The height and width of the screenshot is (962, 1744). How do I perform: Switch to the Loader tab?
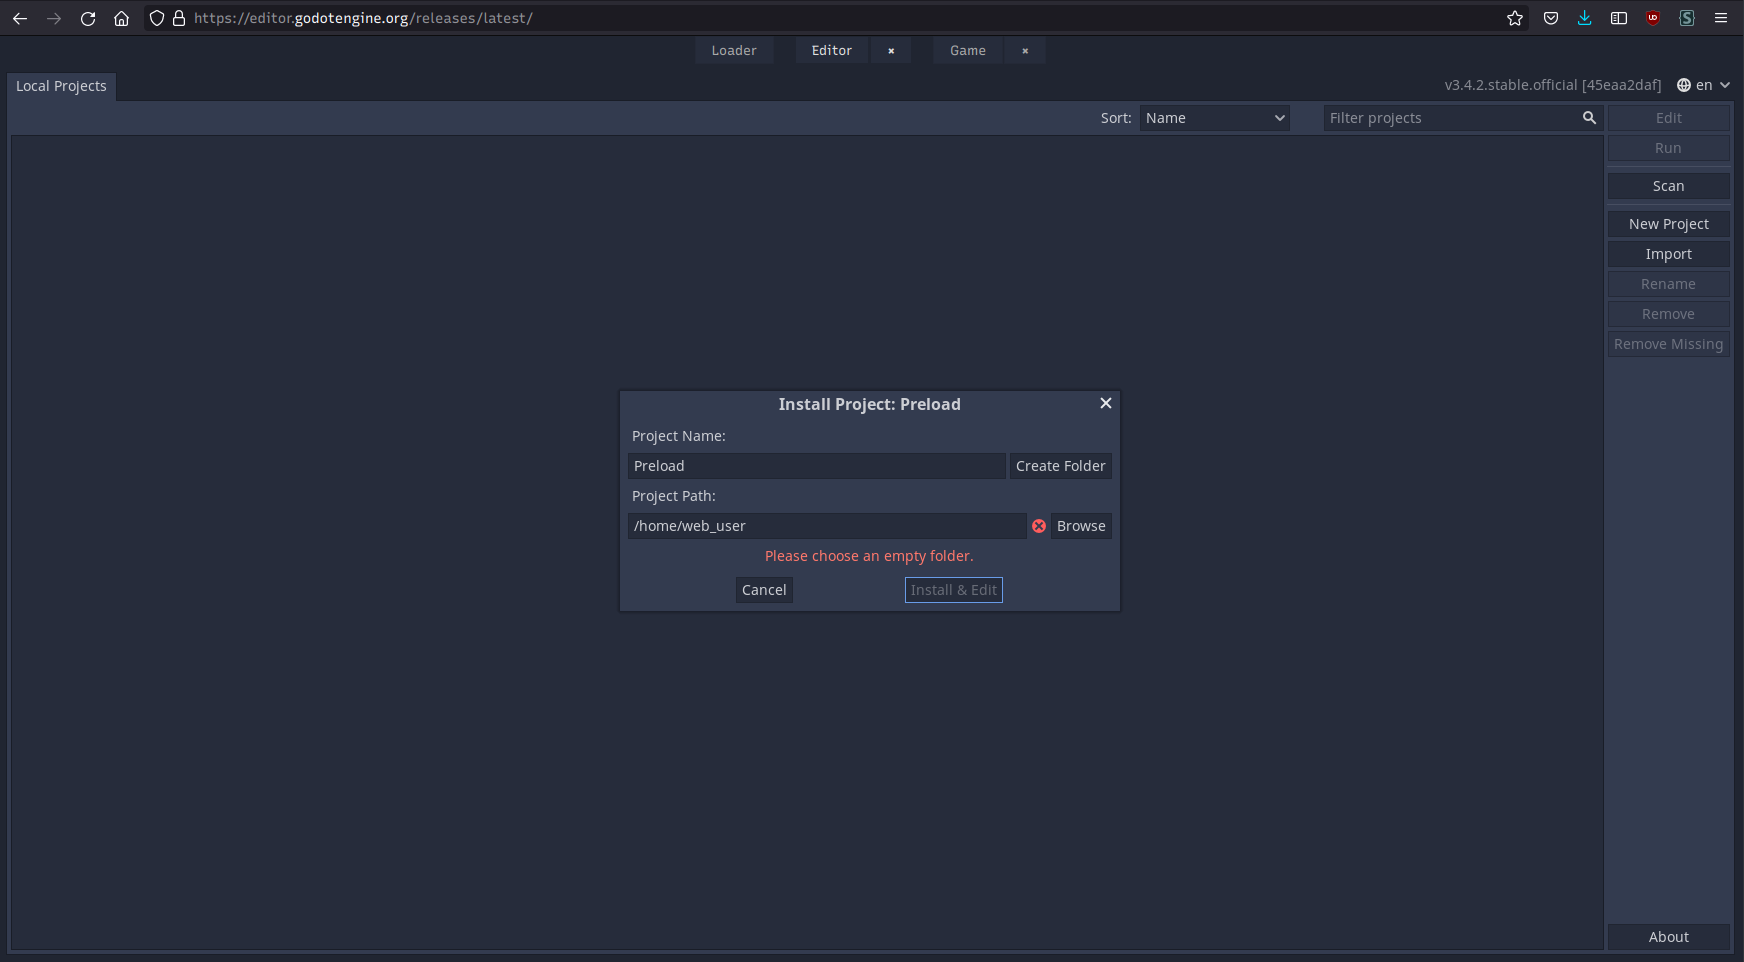[x=734, y=50]
